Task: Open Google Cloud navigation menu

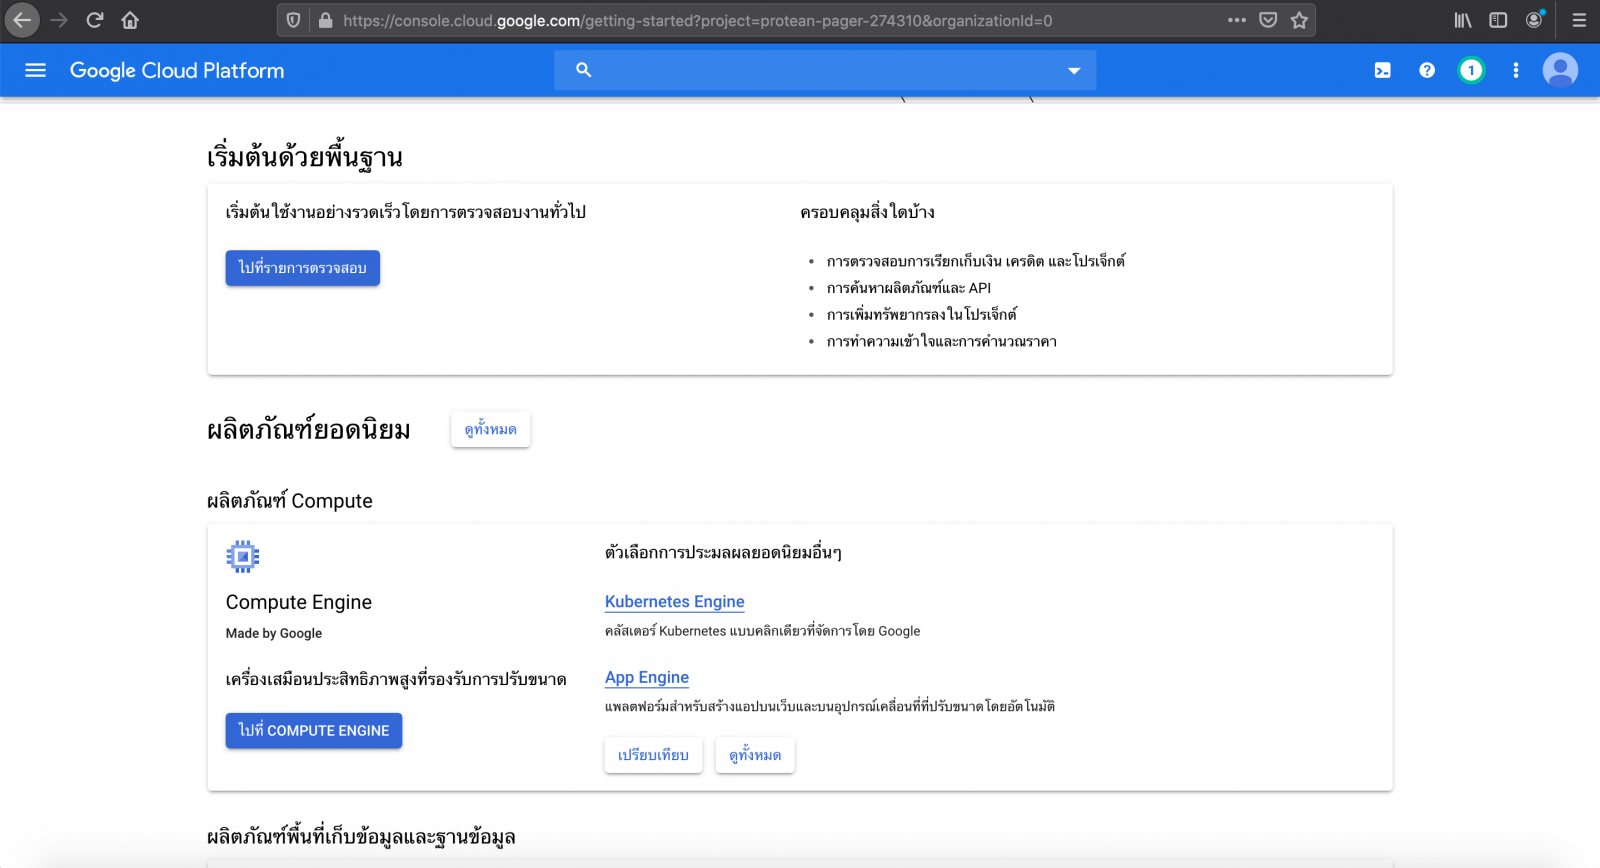Action: click(36, 70)
